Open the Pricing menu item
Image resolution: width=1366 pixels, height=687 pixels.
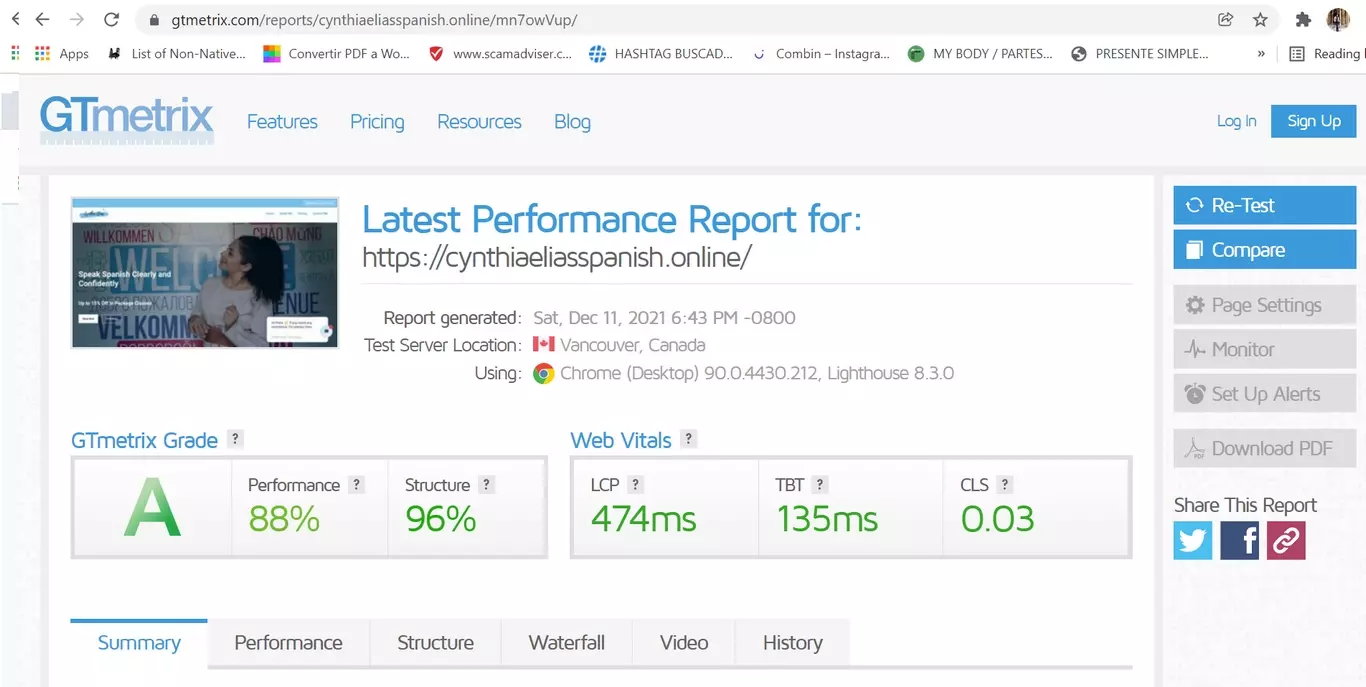377,122
